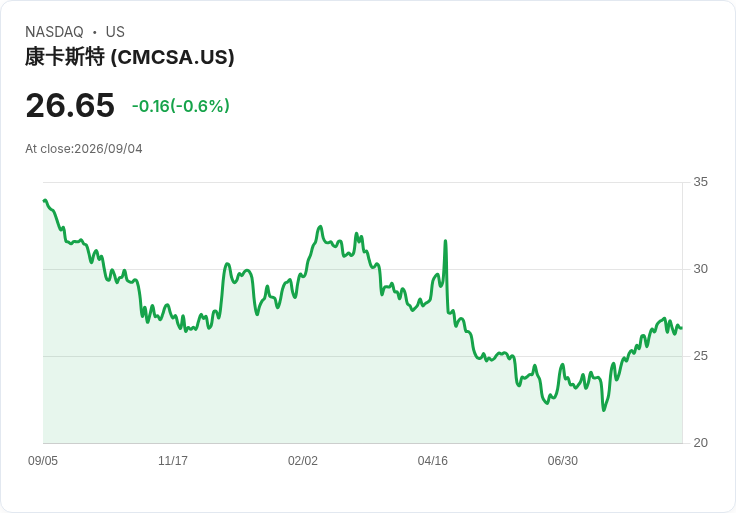Click the US market label

[x=115, y=32]
